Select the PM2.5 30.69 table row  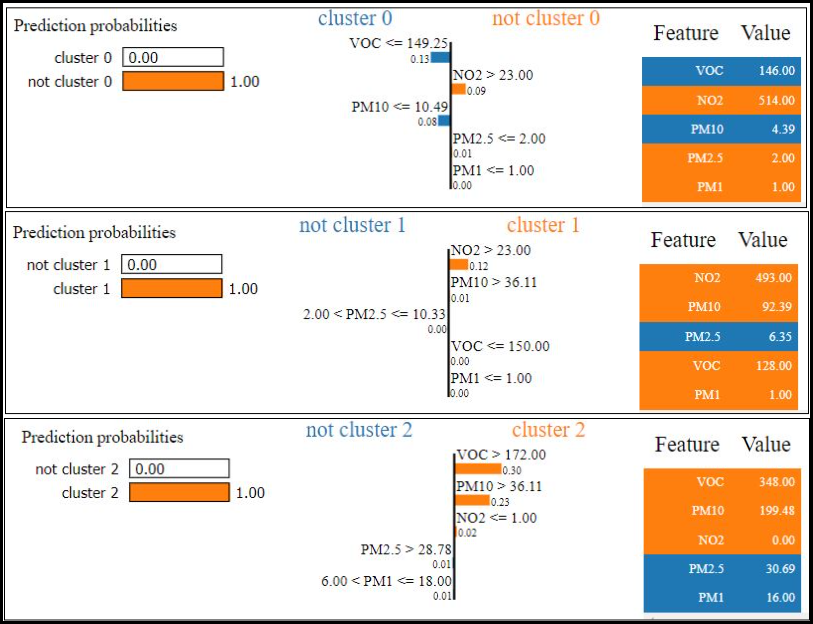(x=722, y=568)
